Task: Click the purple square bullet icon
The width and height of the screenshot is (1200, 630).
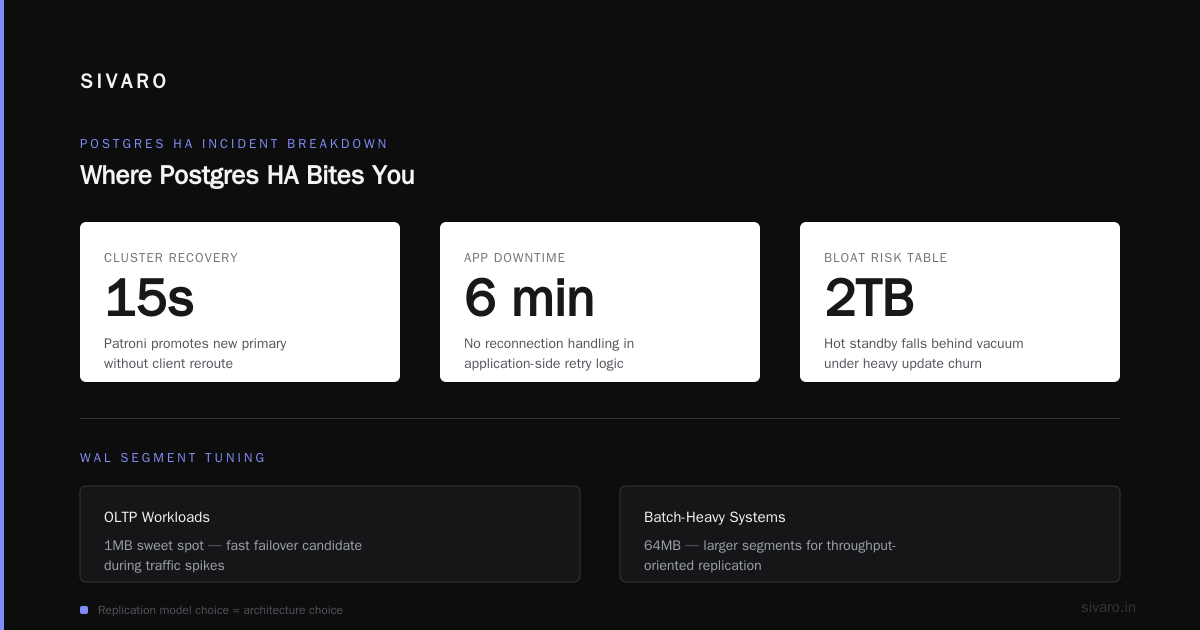Action: (84, 610)
